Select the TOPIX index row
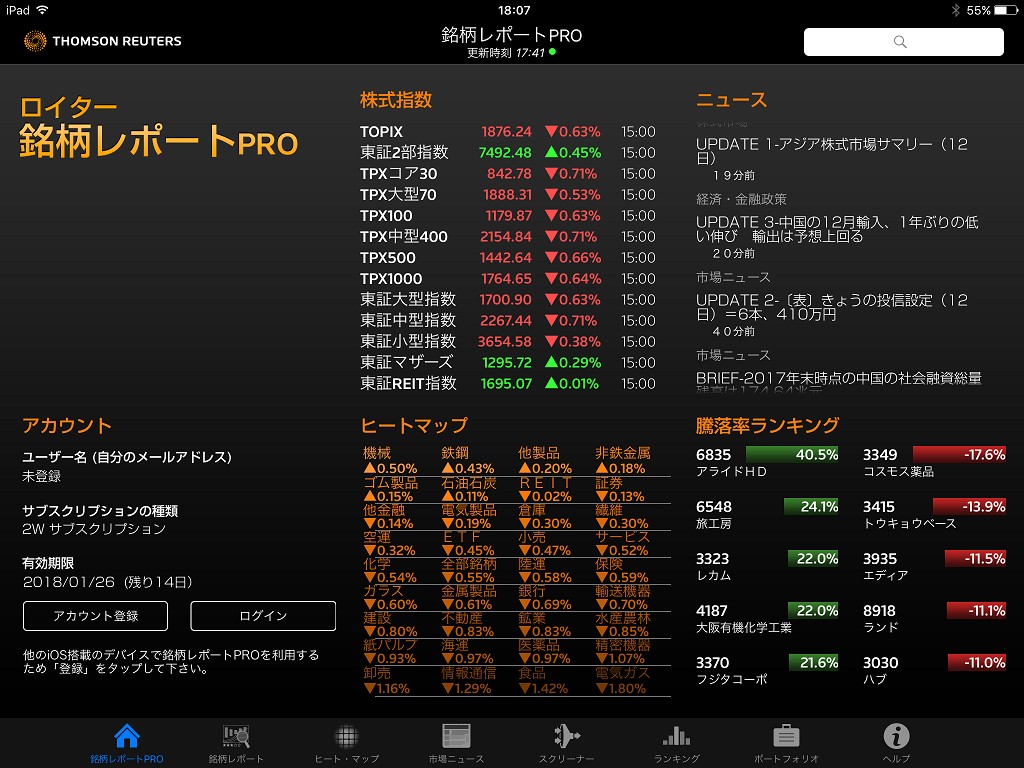 click(507, 132)
